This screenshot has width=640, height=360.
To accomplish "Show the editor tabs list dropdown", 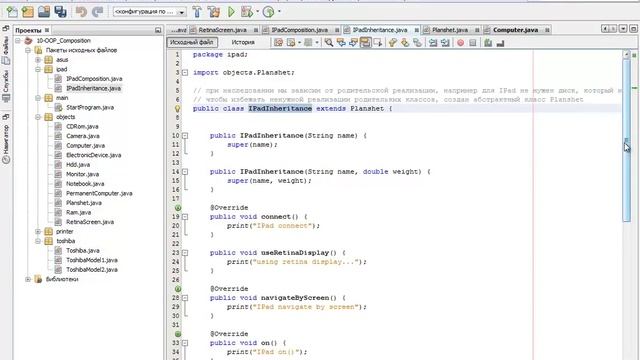I will coord(623,29).
